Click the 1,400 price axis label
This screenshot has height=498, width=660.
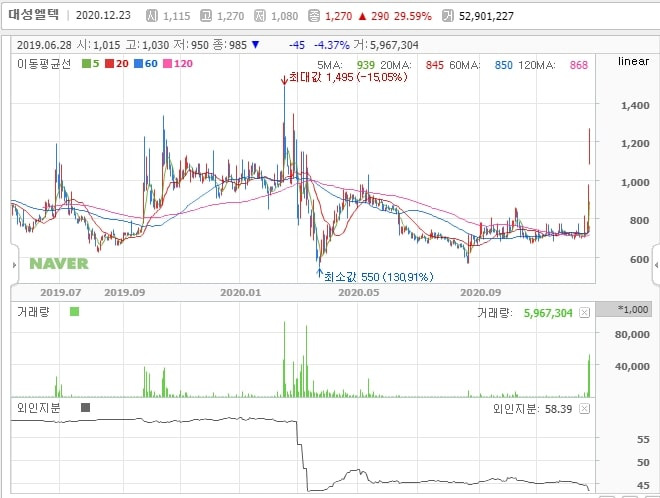[x=635, y=105]
